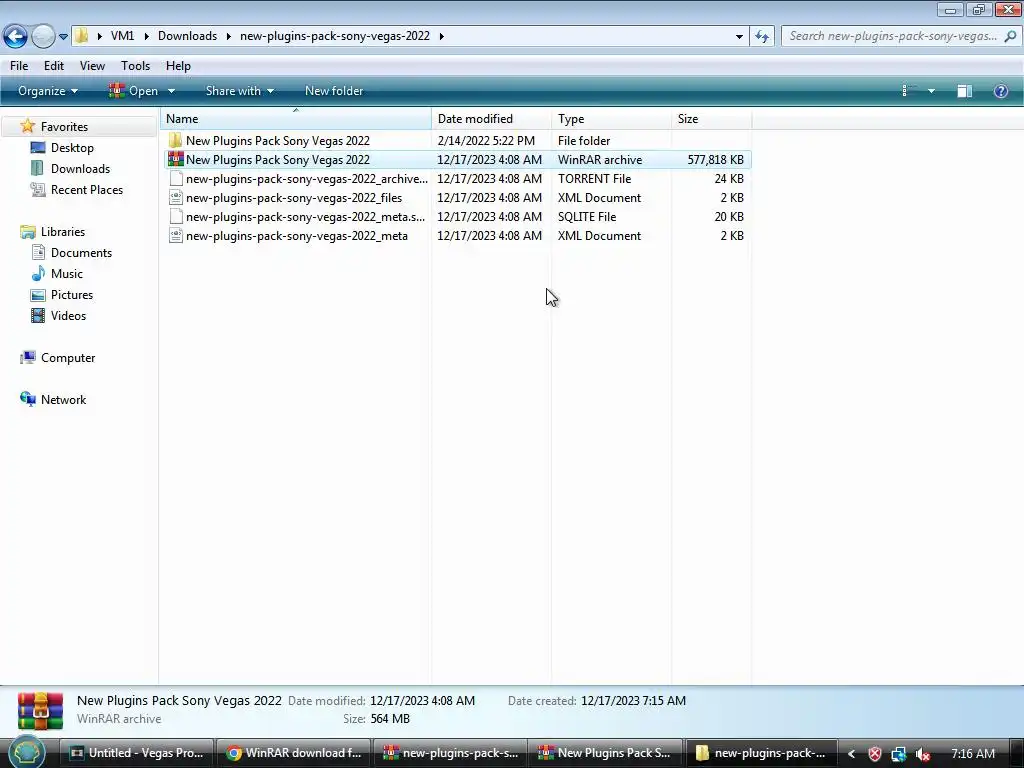Click the 577,818 KB size cell
This screenshot has width=1024, height=768.
coord(715,159)
